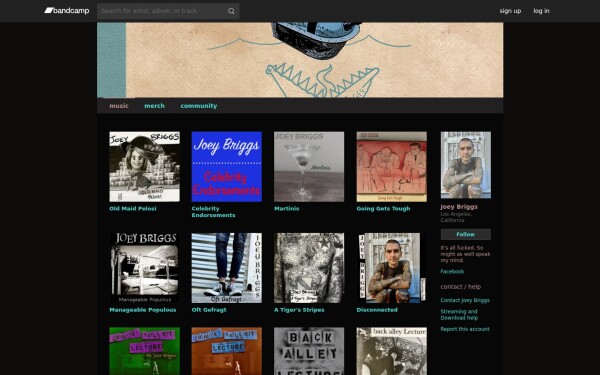Image resolution: width=600 pixels, height=375 pixels.
Task: Open the Old Maid Pelosi album cover
Action: [x=144, y=166]
